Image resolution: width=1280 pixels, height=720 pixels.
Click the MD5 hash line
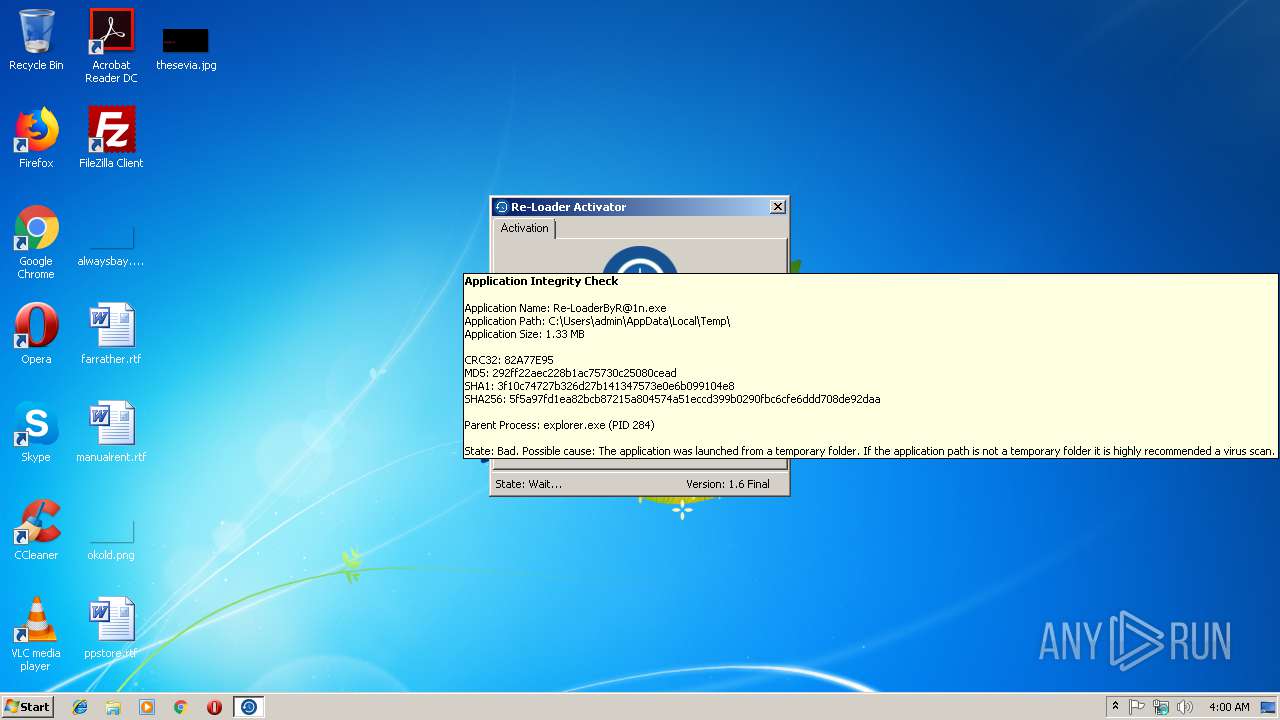pyautogui.click(x=570, y=373)
